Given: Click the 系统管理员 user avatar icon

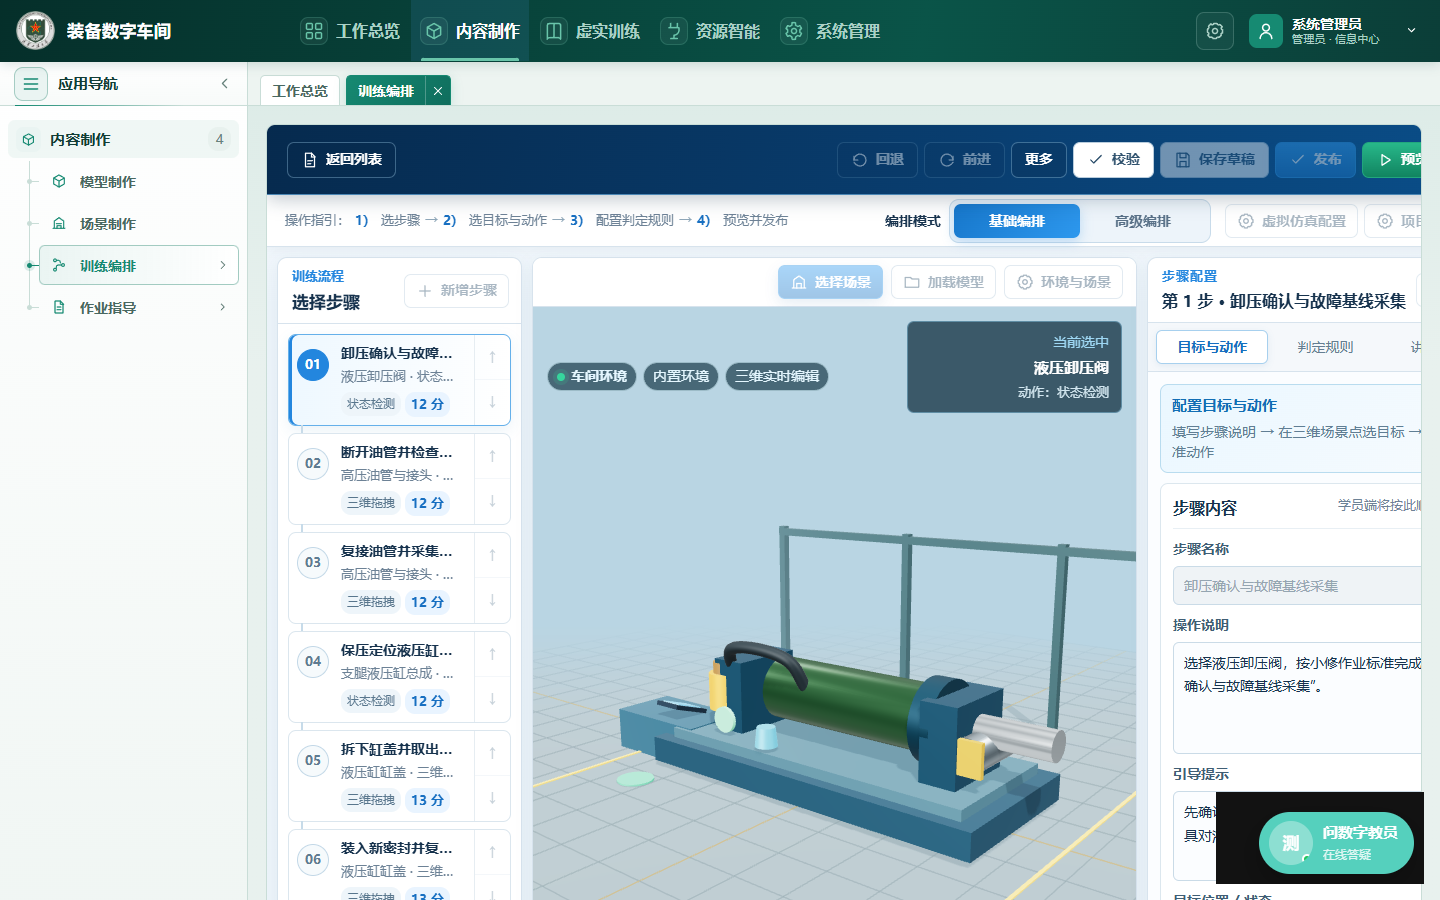Looking at the screenshot, I should click(1266, 31).
